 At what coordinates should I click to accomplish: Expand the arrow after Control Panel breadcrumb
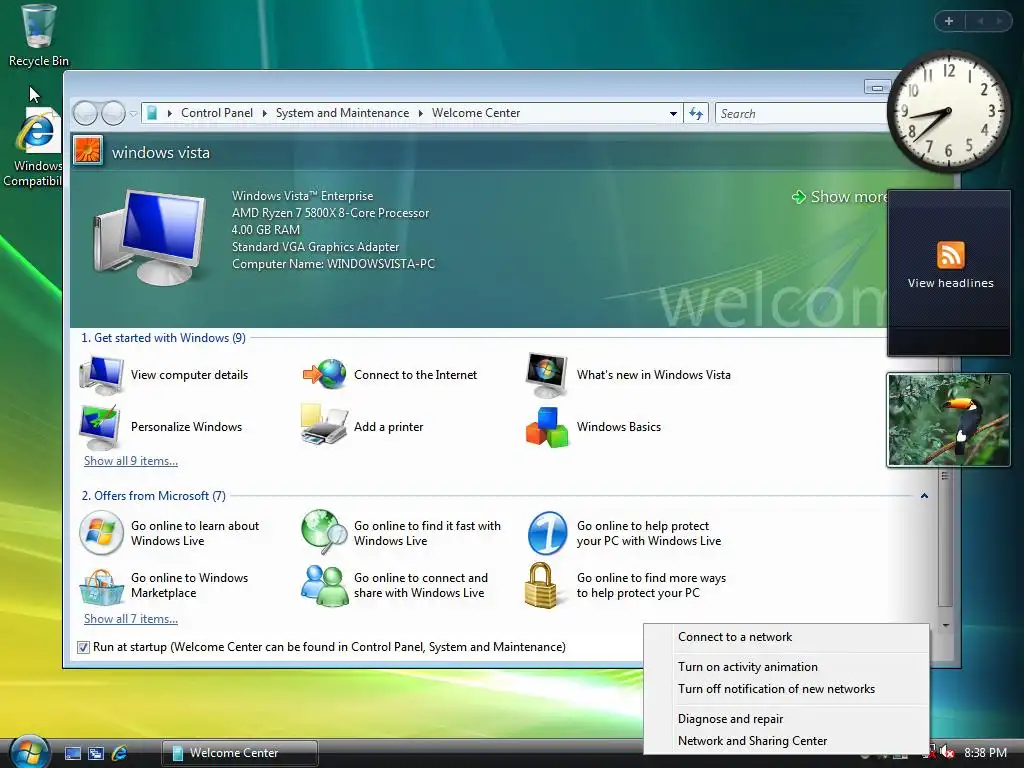coord(264,114)
